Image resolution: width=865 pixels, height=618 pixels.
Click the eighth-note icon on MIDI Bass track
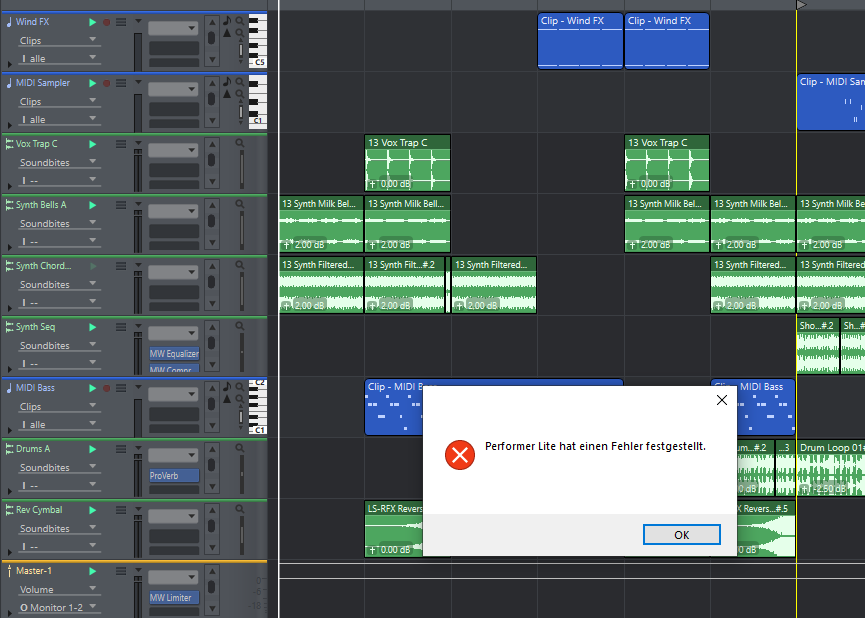pyautogui.click(x=227, y=387)
